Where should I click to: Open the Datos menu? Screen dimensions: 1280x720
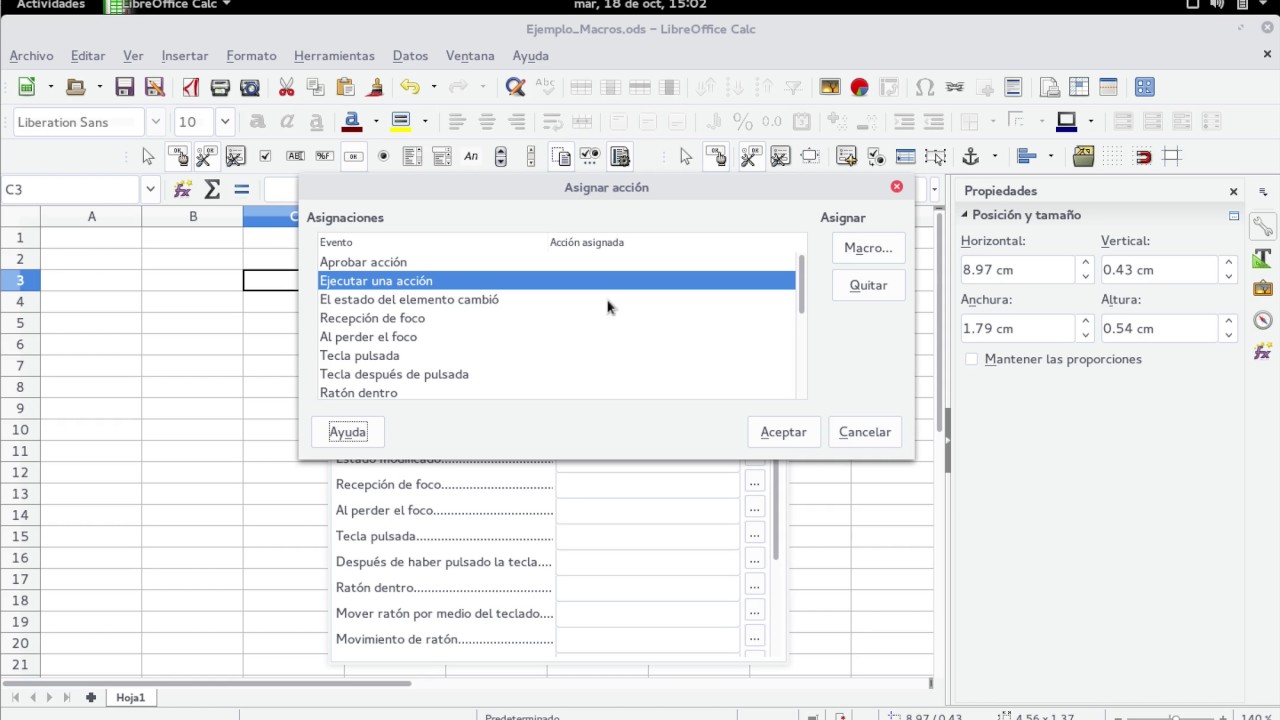coord(410,56)
